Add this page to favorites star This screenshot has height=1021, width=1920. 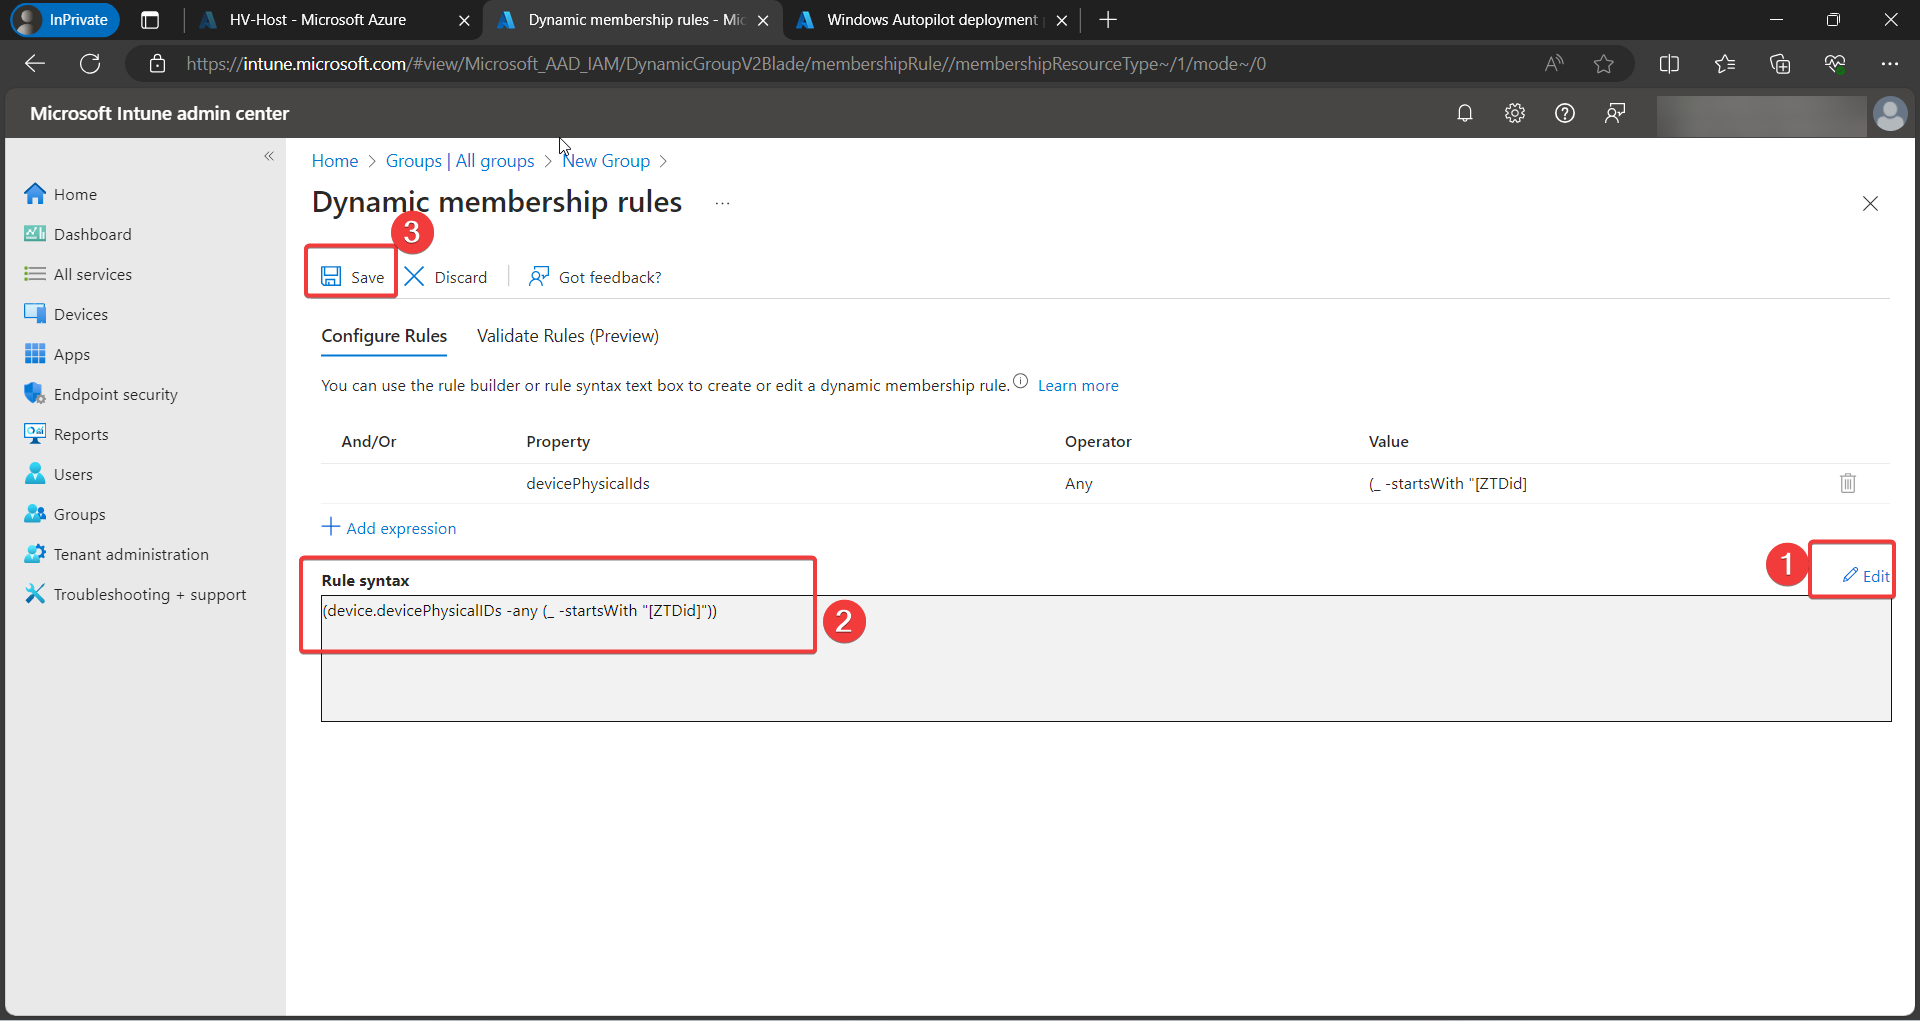pyautogui.click(x=1604, y=64)
